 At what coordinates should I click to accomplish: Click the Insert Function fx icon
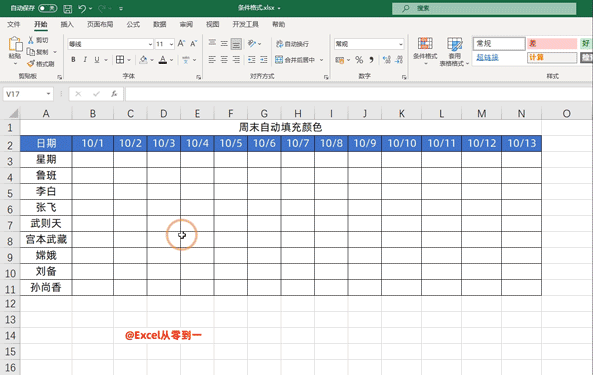(x=114, y=94)
